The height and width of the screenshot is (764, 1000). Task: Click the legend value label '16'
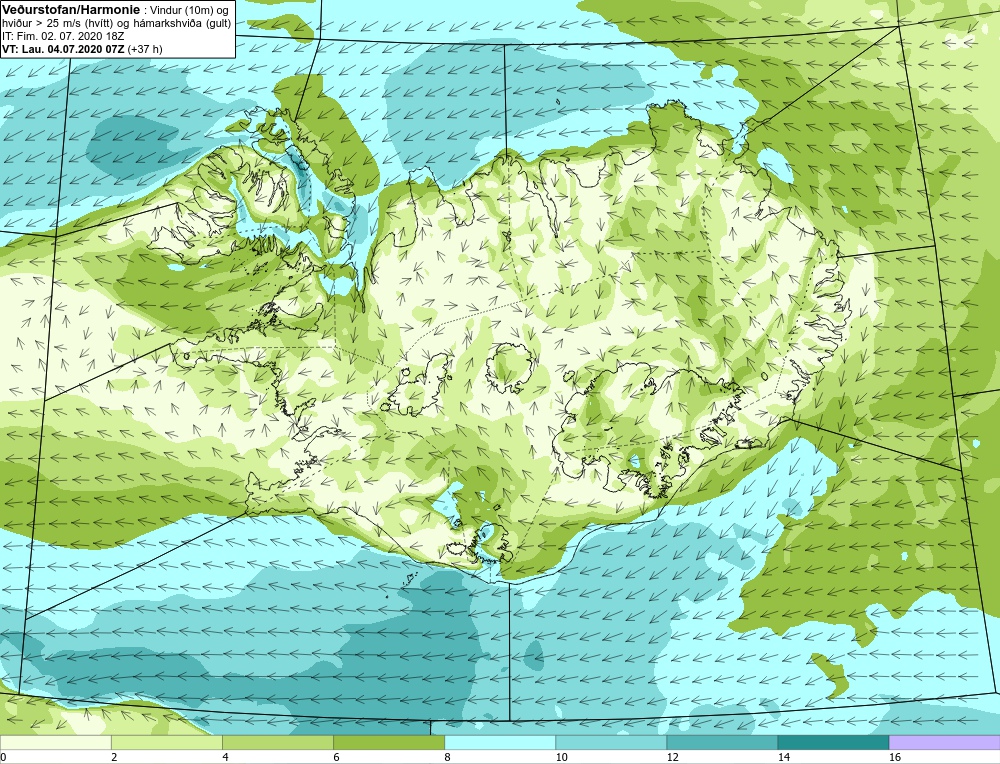(x=895, y=757)
